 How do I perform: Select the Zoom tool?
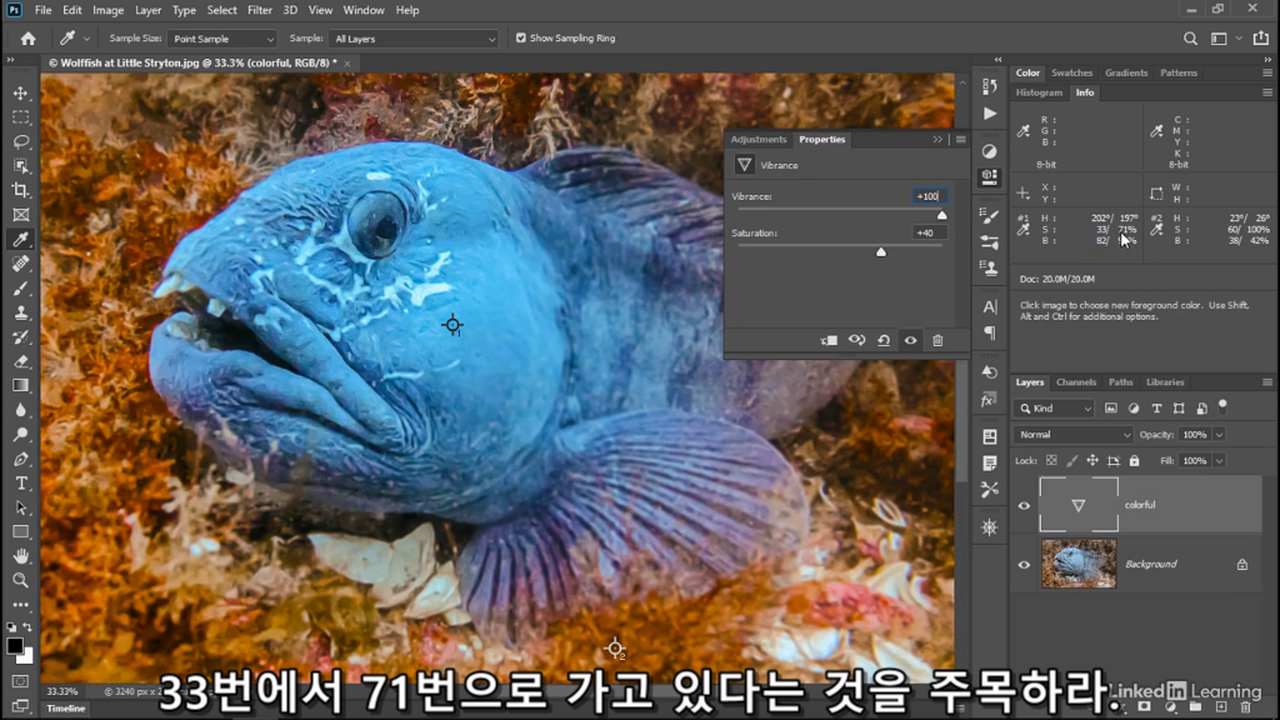coord(21,580)
